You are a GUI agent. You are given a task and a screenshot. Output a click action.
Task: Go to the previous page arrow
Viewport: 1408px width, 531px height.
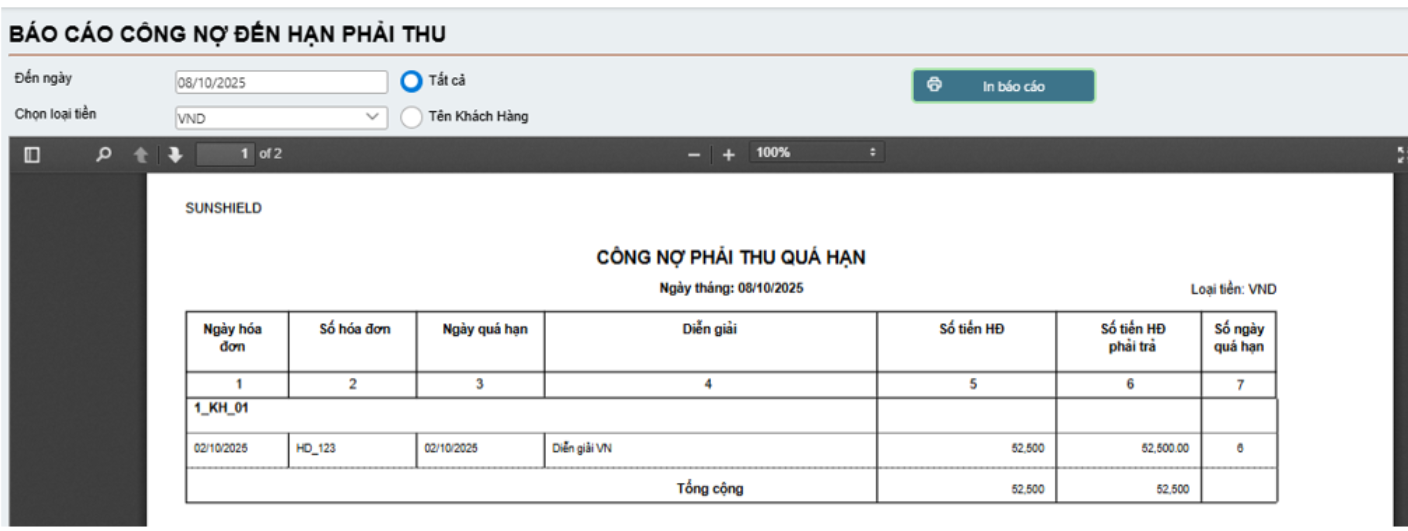[x=141, y=155]
